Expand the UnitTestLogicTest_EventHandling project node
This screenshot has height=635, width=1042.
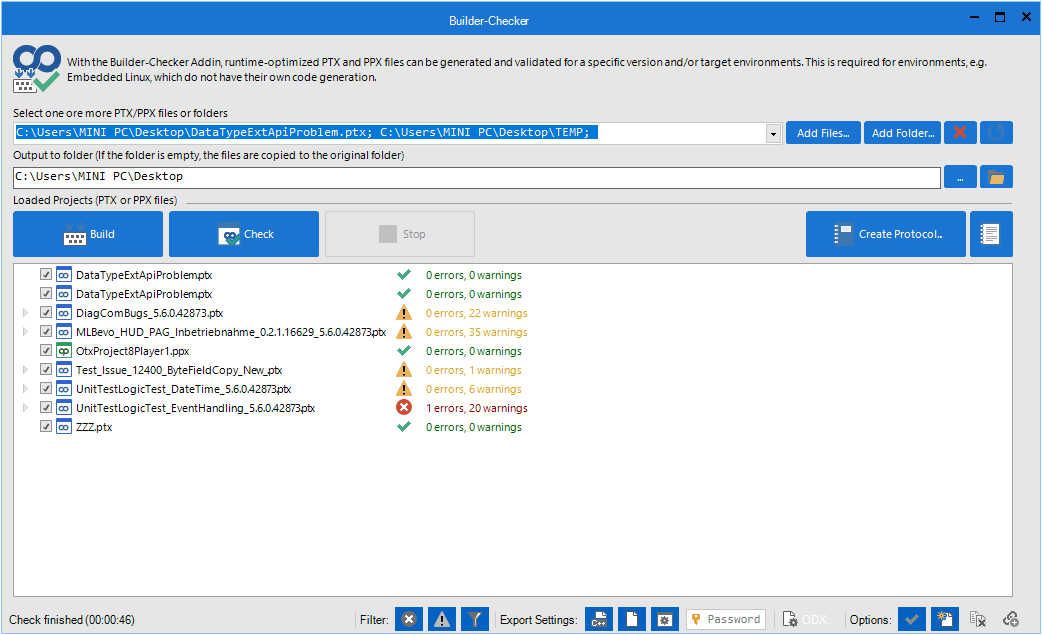pos(26,408)
